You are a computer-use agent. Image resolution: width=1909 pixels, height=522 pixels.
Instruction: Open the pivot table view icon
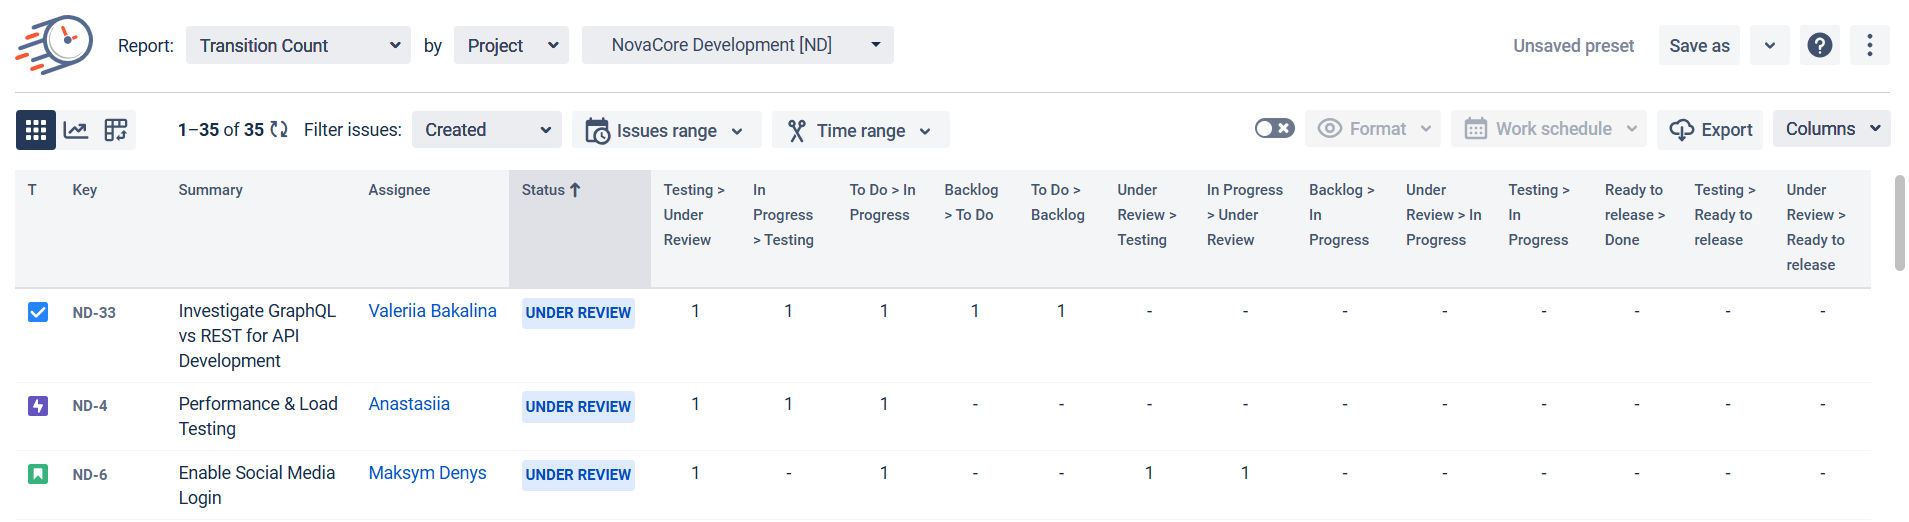click(x=116, y=130)
